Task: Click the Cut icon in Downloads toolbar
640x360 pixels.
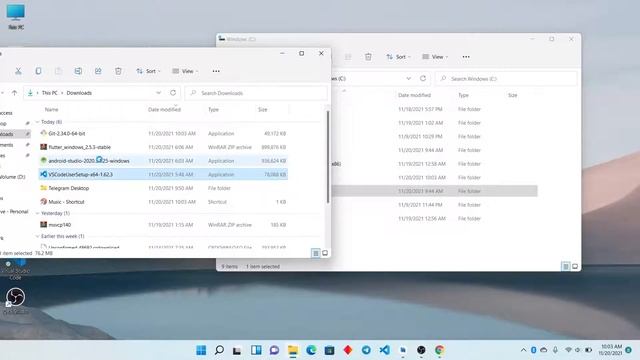Action: point(18,71)
